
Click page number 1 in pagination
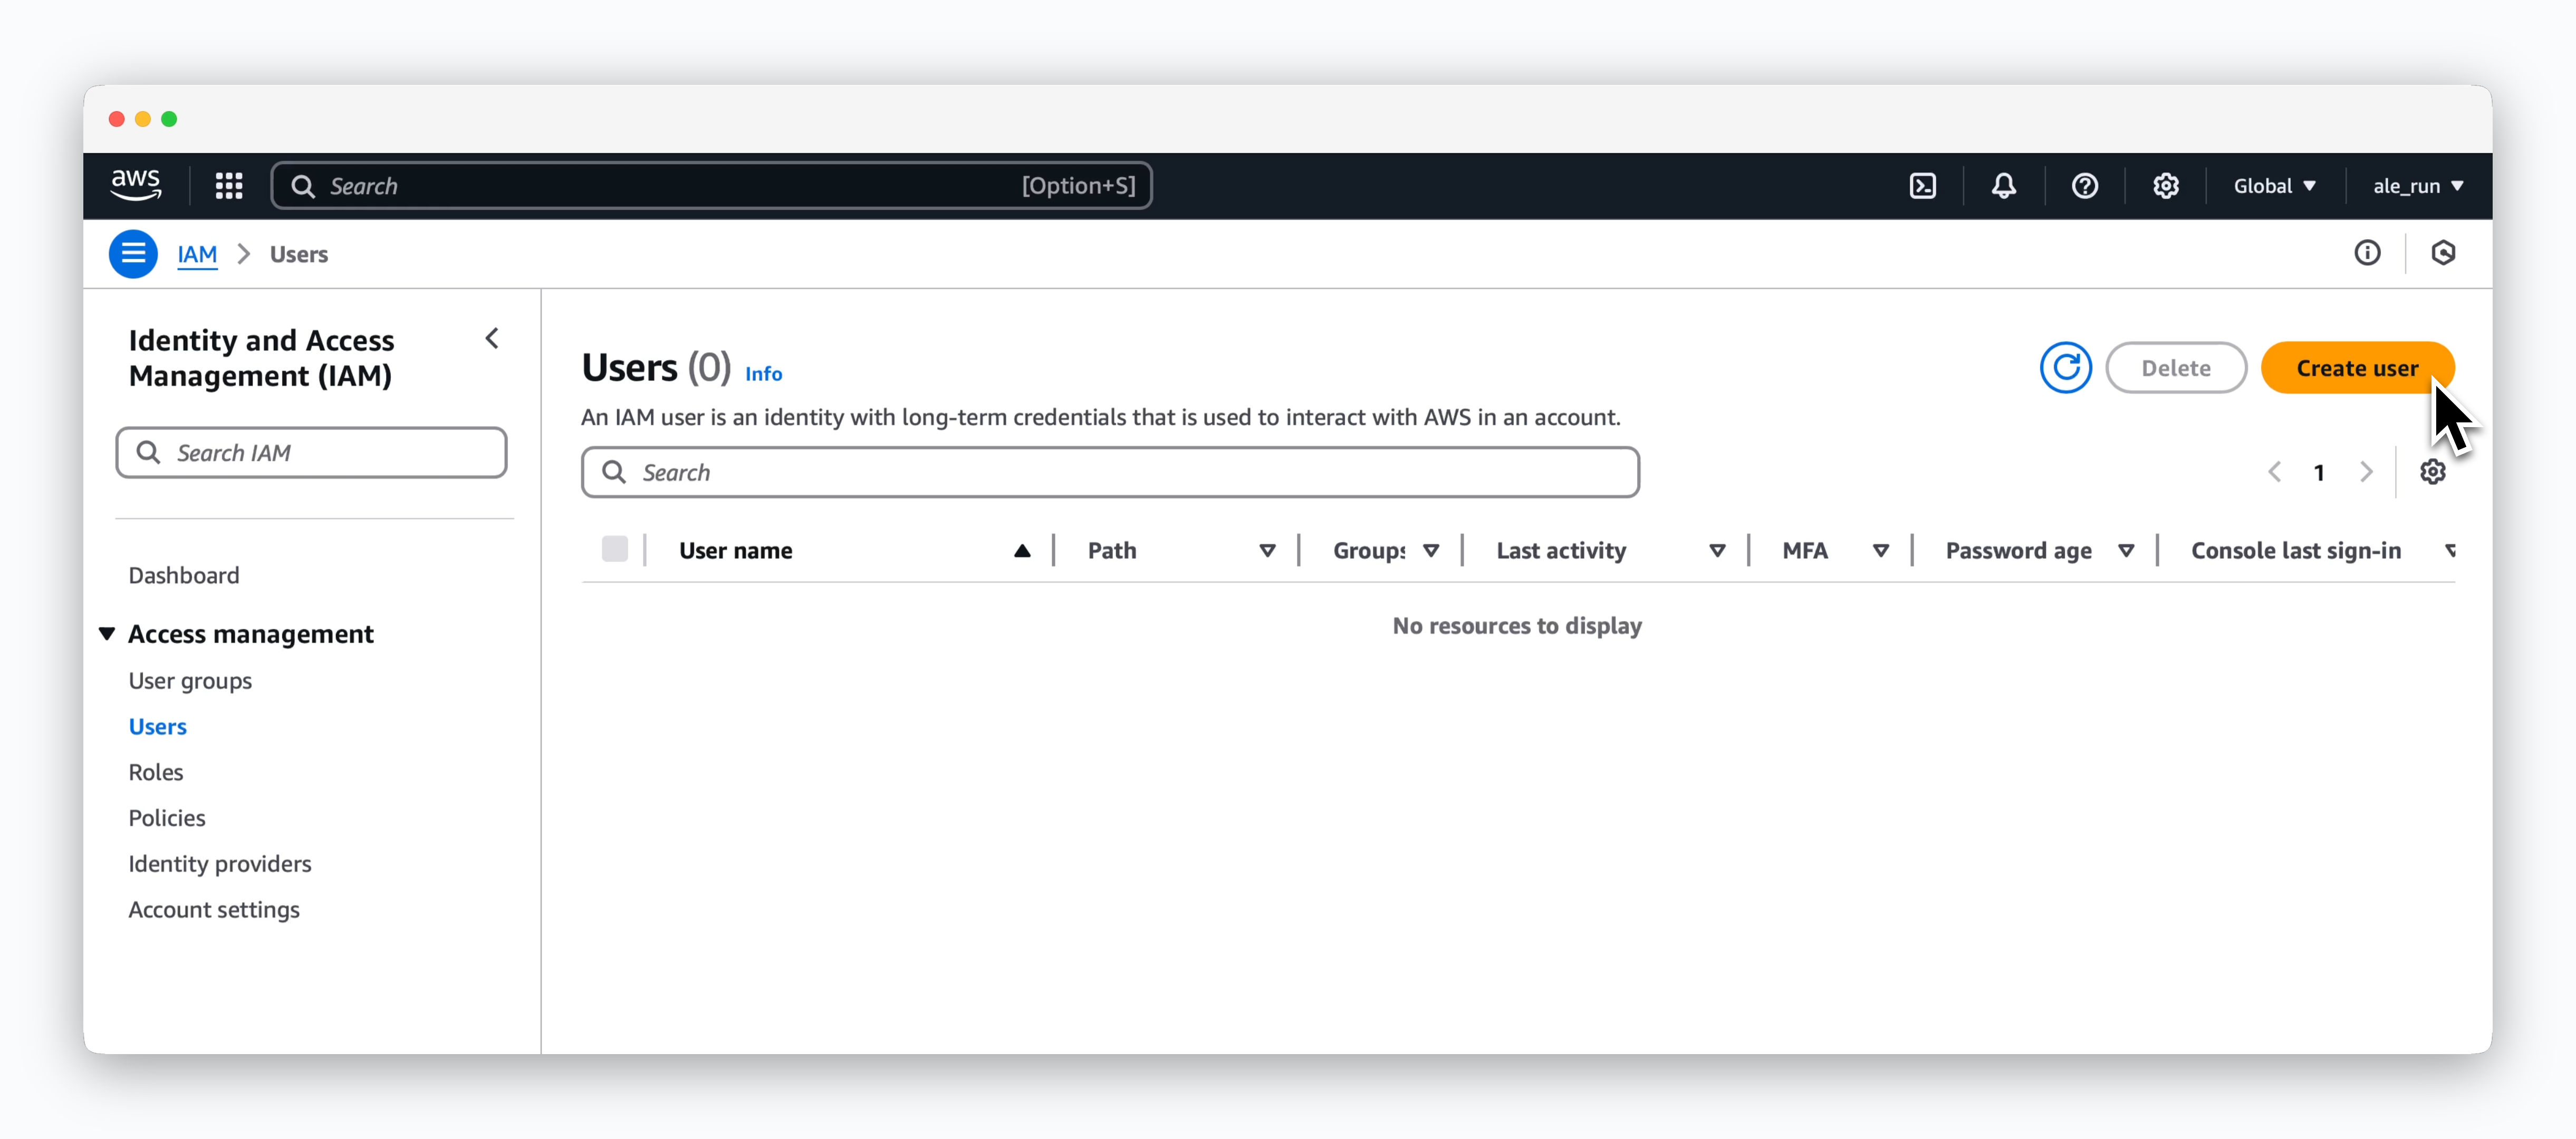[x=2319, y=473]
